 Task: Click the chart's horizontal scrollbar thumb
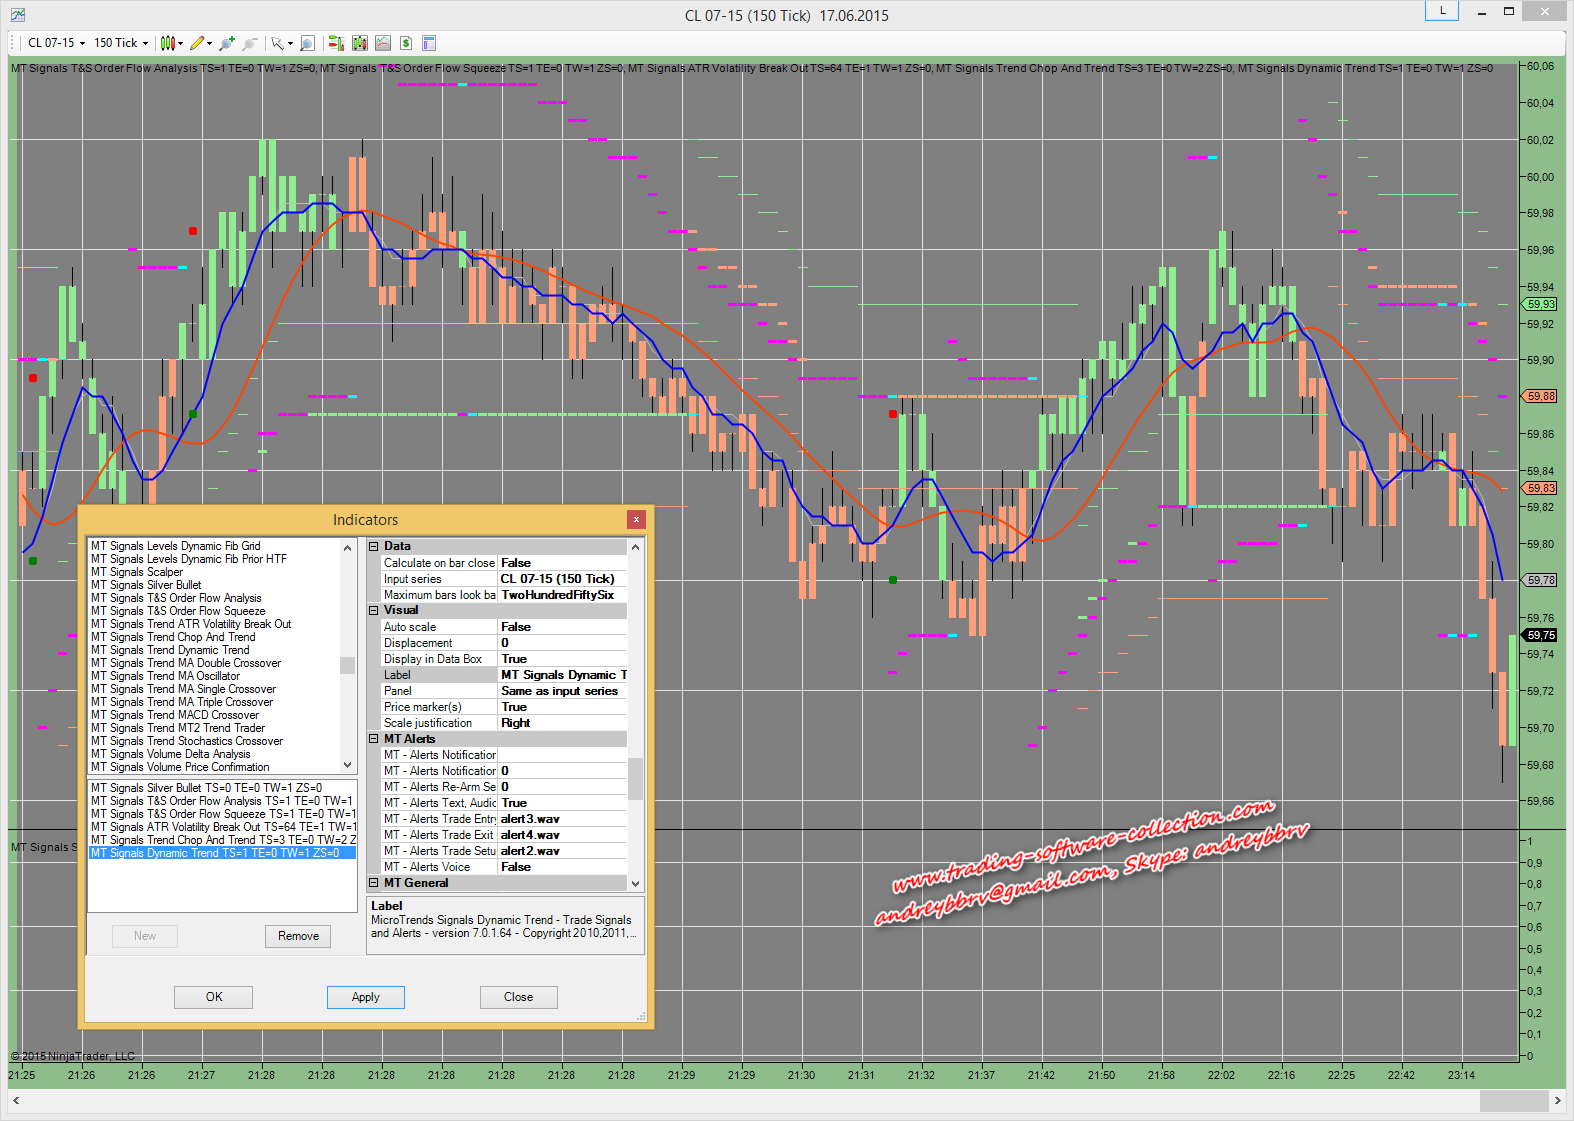pos(1513,1101)
